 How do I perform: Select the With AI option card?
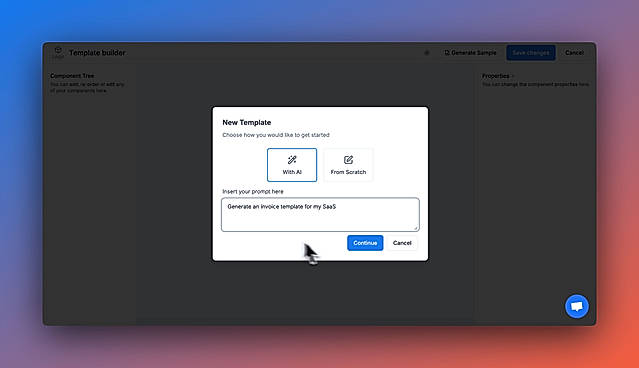click(292, 165)
